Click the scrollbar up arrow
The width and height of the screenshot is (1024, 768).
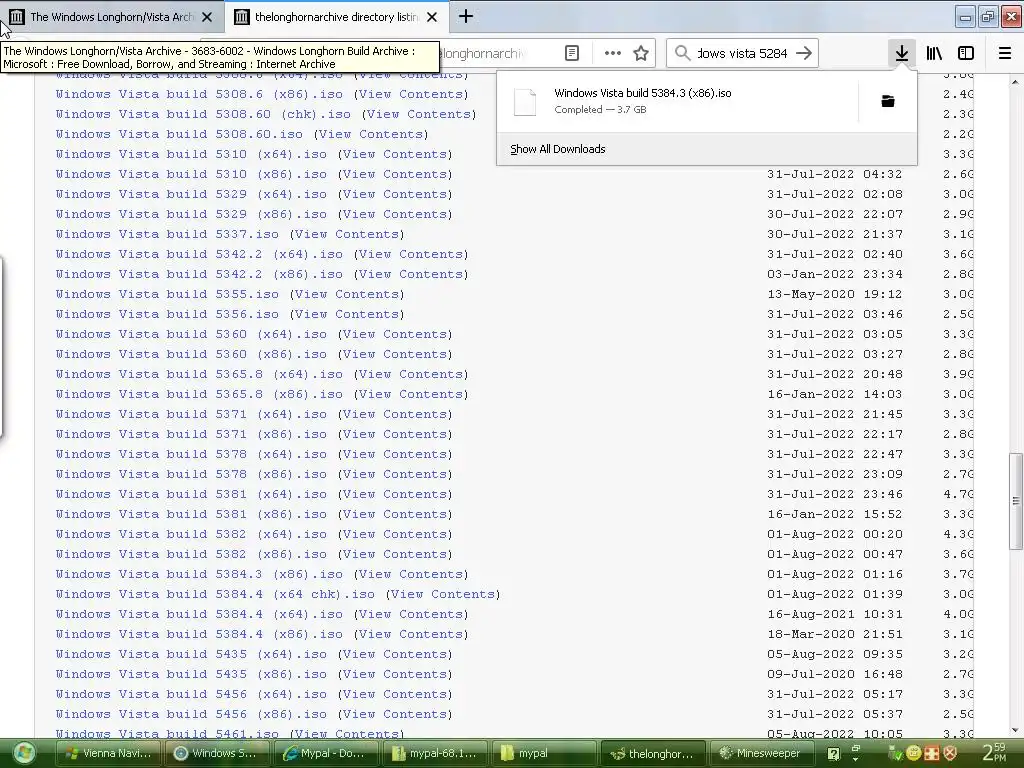(x=1016, y=82)
